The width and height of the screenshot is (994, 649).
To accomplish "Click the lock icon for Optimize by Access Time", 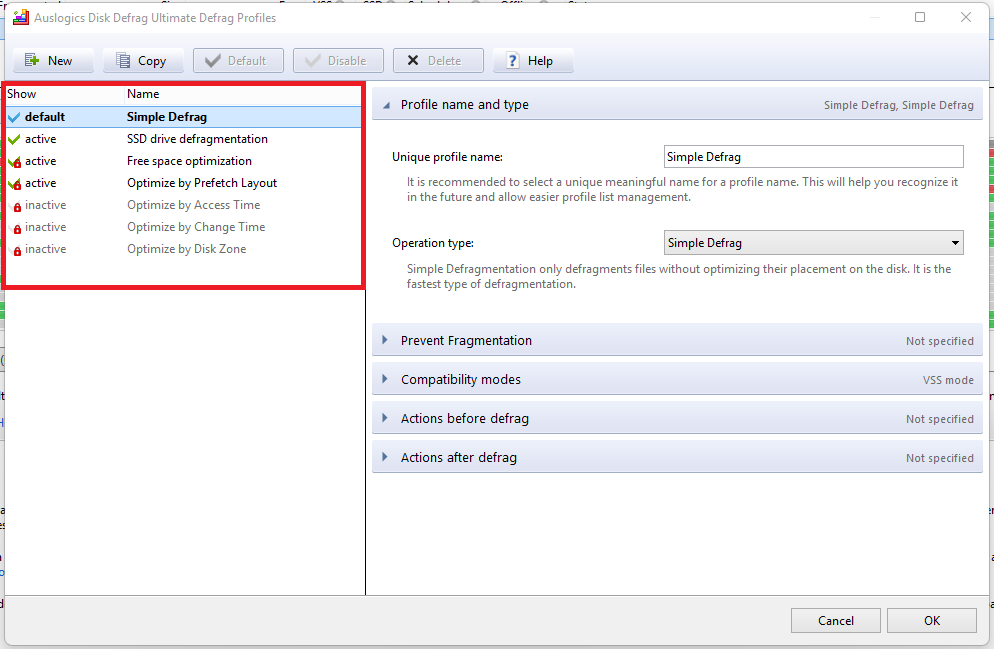I will pyautogui.click(x=17, y=207).
